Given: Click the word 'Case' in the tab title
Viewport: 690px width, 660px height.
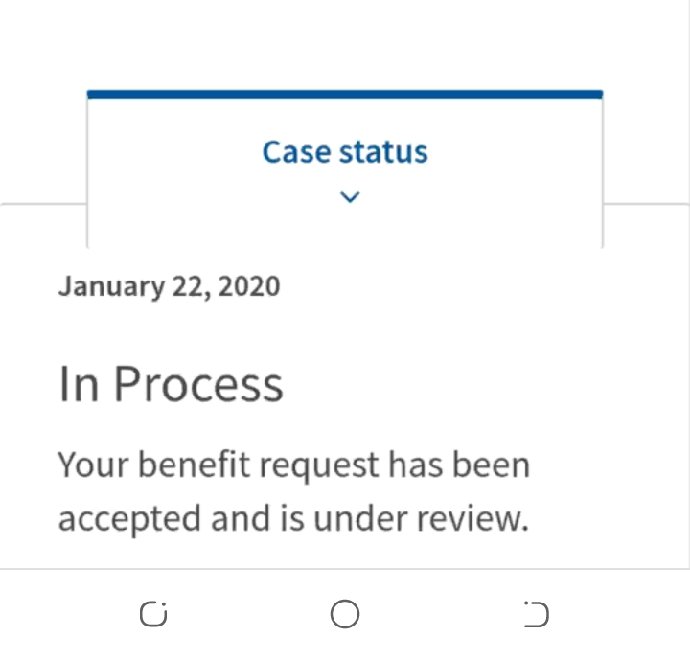Looking at the screenshot, I should tap(297, 152).
